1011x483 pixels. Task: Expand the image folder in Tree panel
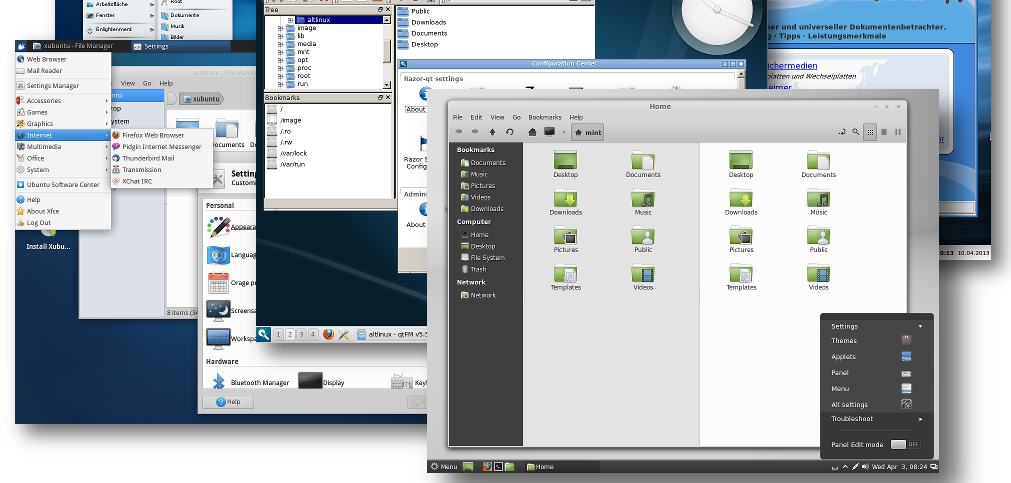click(280, 28)
